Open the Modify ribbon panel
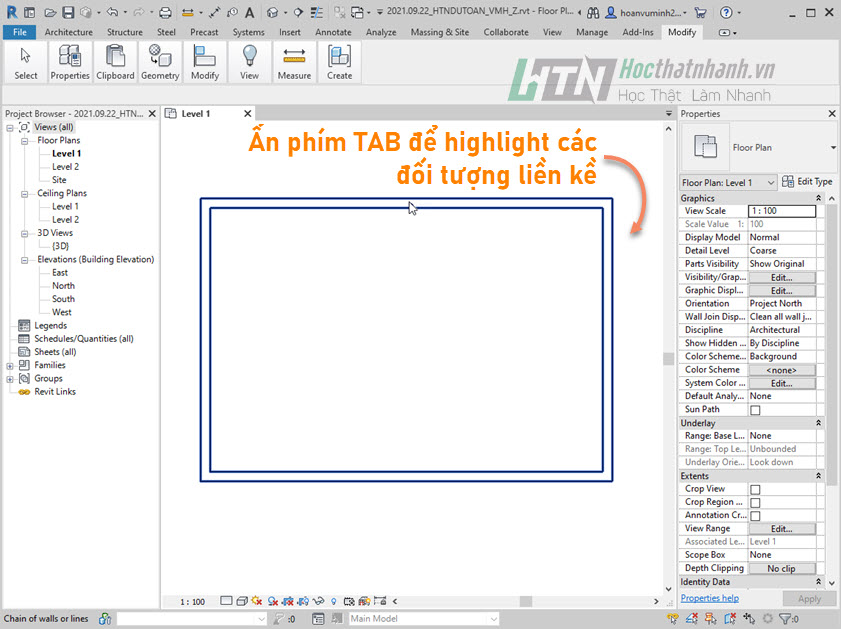Viewport: 841px width, 629px height. 205,63
